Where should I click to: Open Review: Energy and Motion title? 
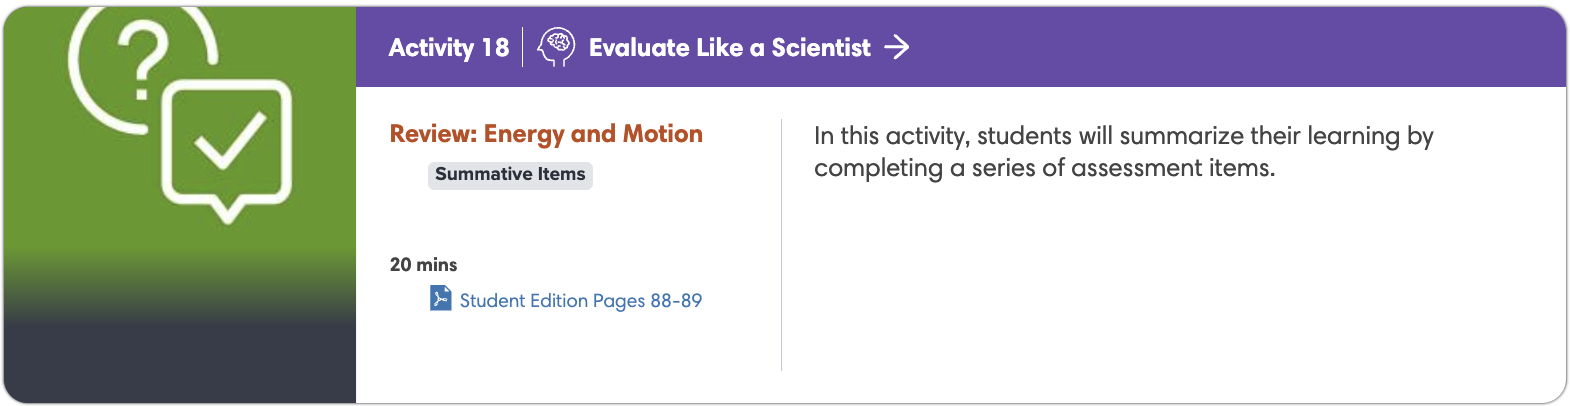pos(546,134)
